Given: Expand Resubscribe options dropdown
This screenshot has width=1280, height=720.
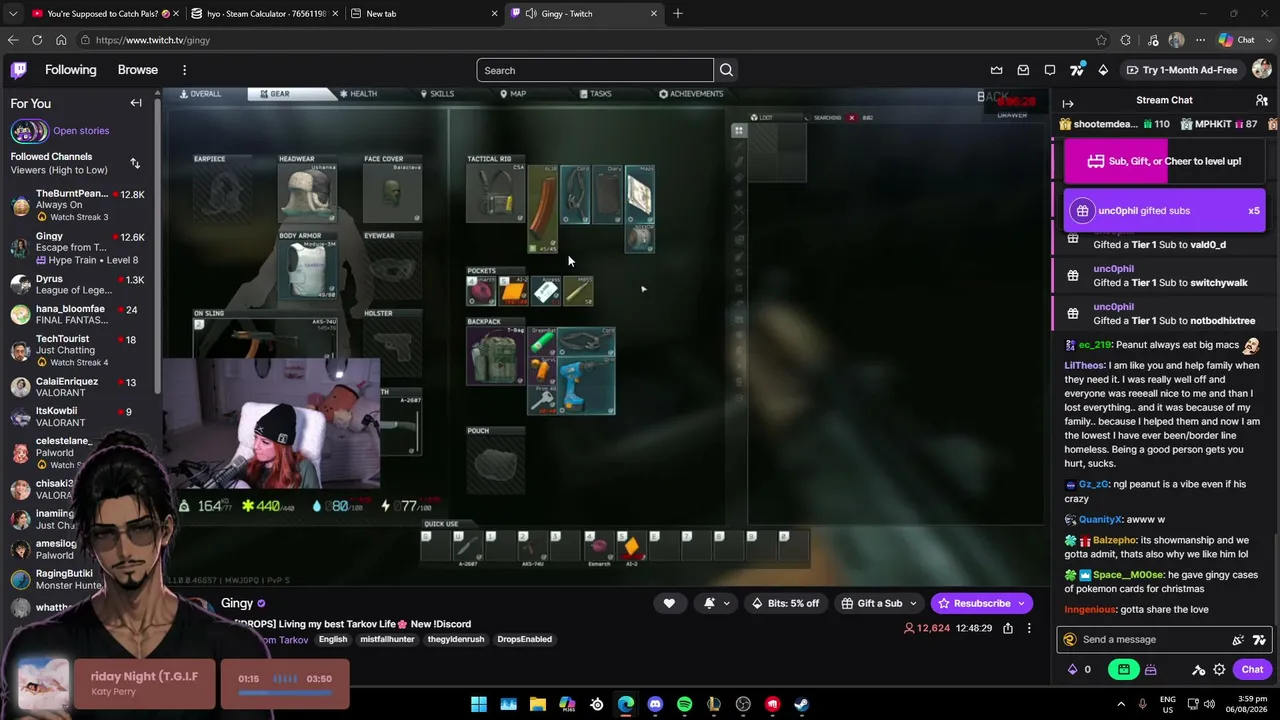Looking at the screenshot, I should pos(1021,603).
